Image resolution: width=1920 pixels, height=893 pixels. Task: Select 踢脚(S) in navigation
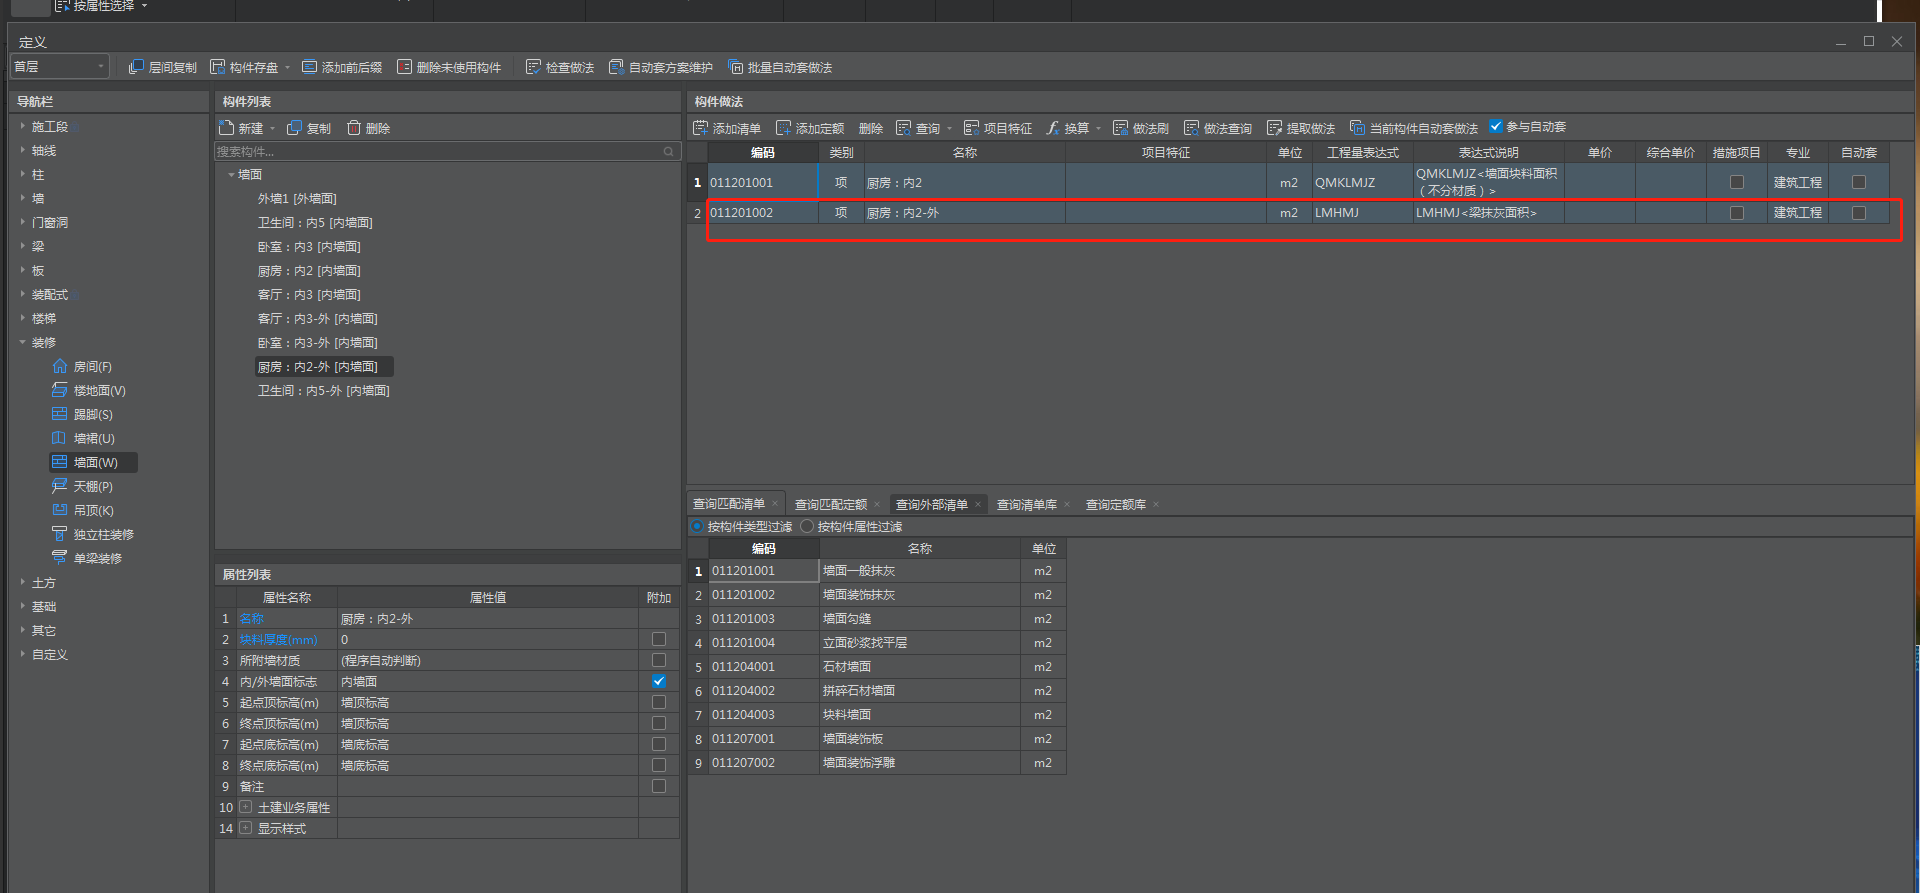point(82,415)
